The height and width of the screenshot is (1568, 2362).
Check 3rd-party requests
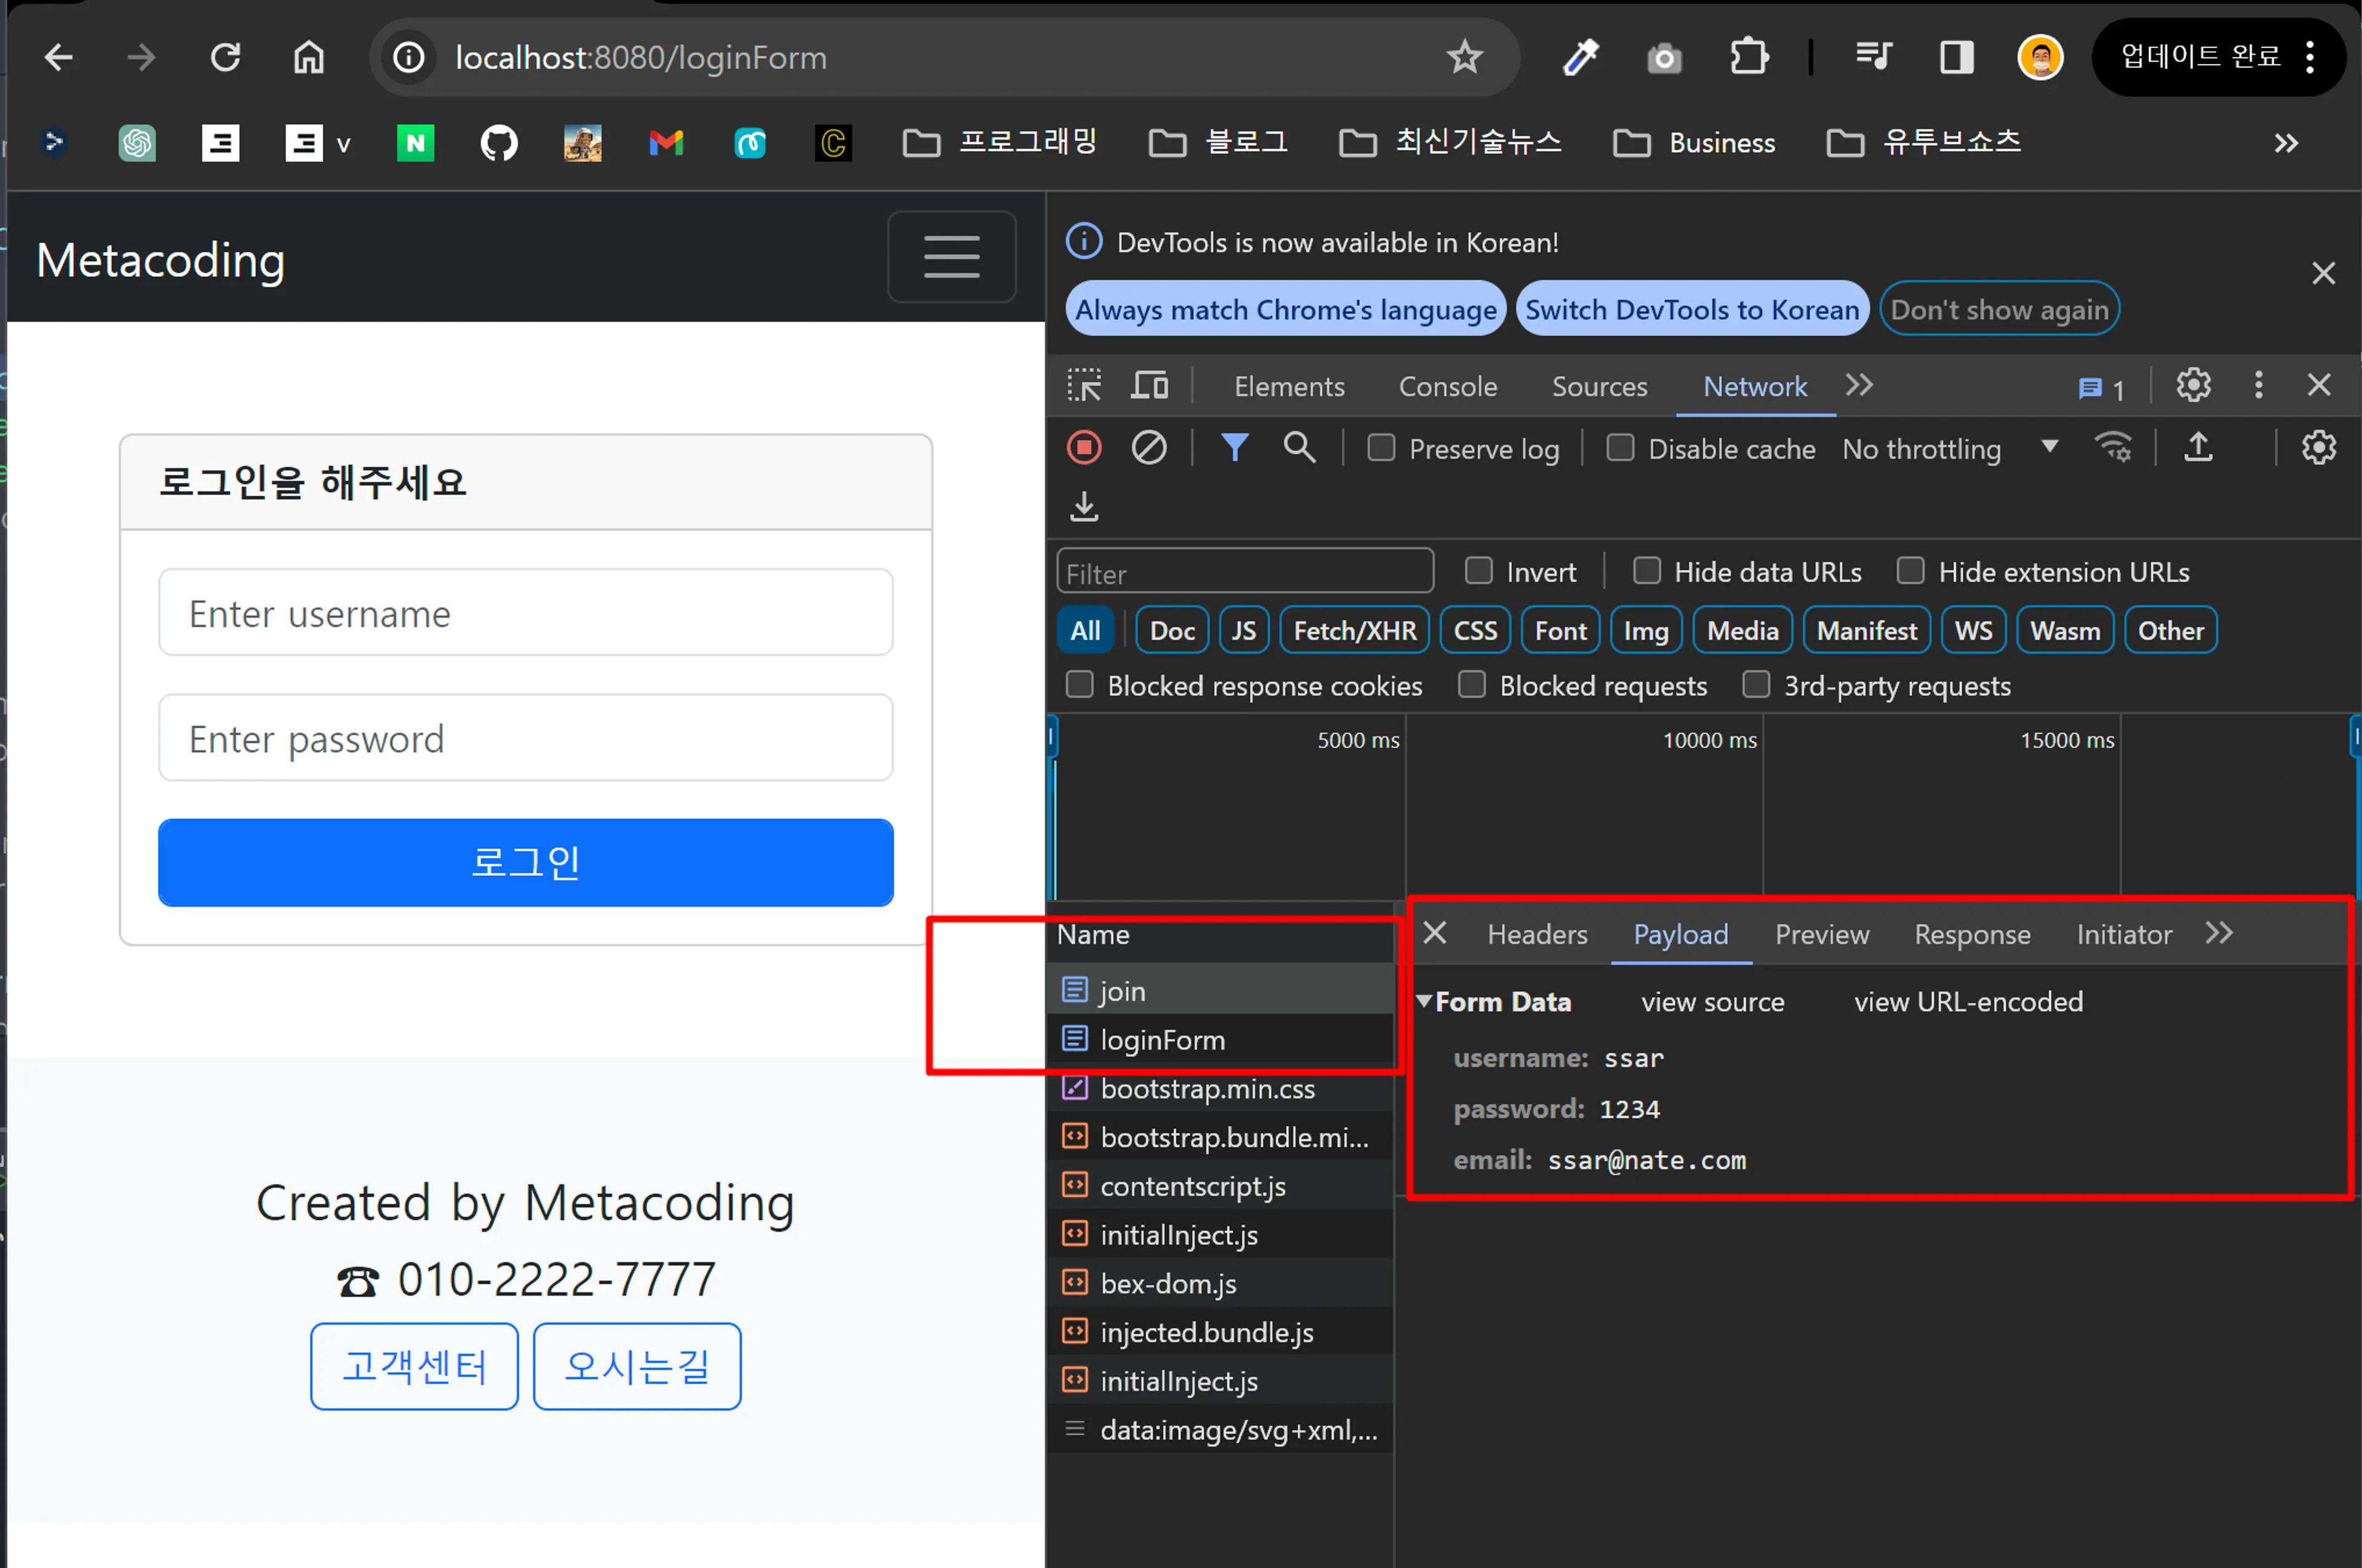coord(1755,685)
